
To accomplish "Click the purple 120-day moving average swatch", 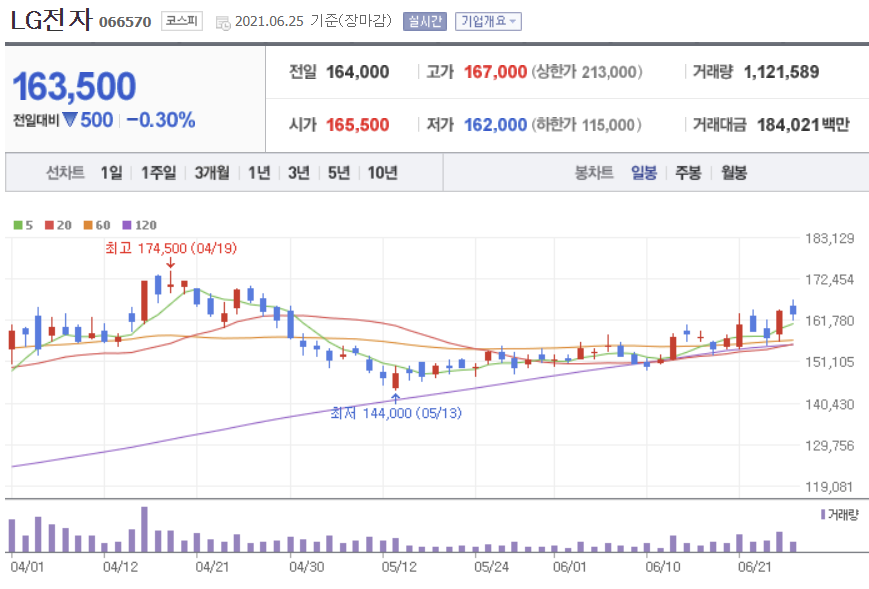I will tap(127, 225).
